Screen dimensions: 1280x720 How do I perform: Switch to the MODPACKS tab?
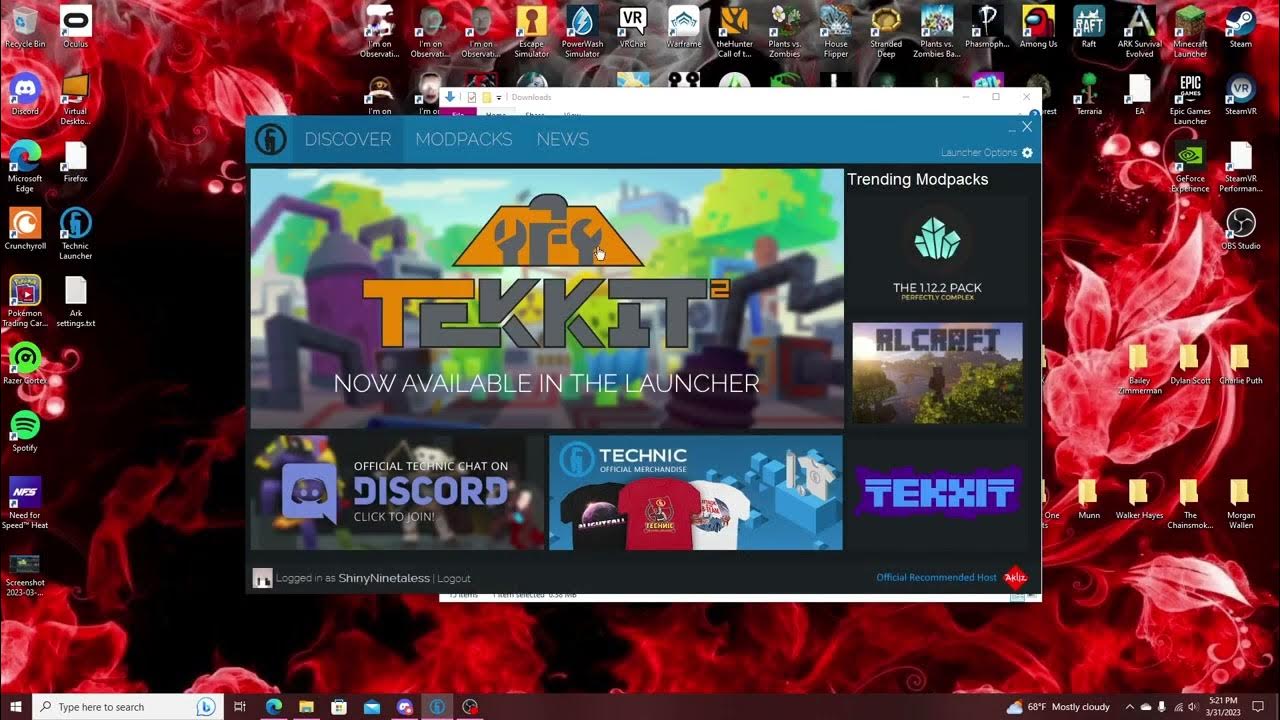tap(464, 139)
